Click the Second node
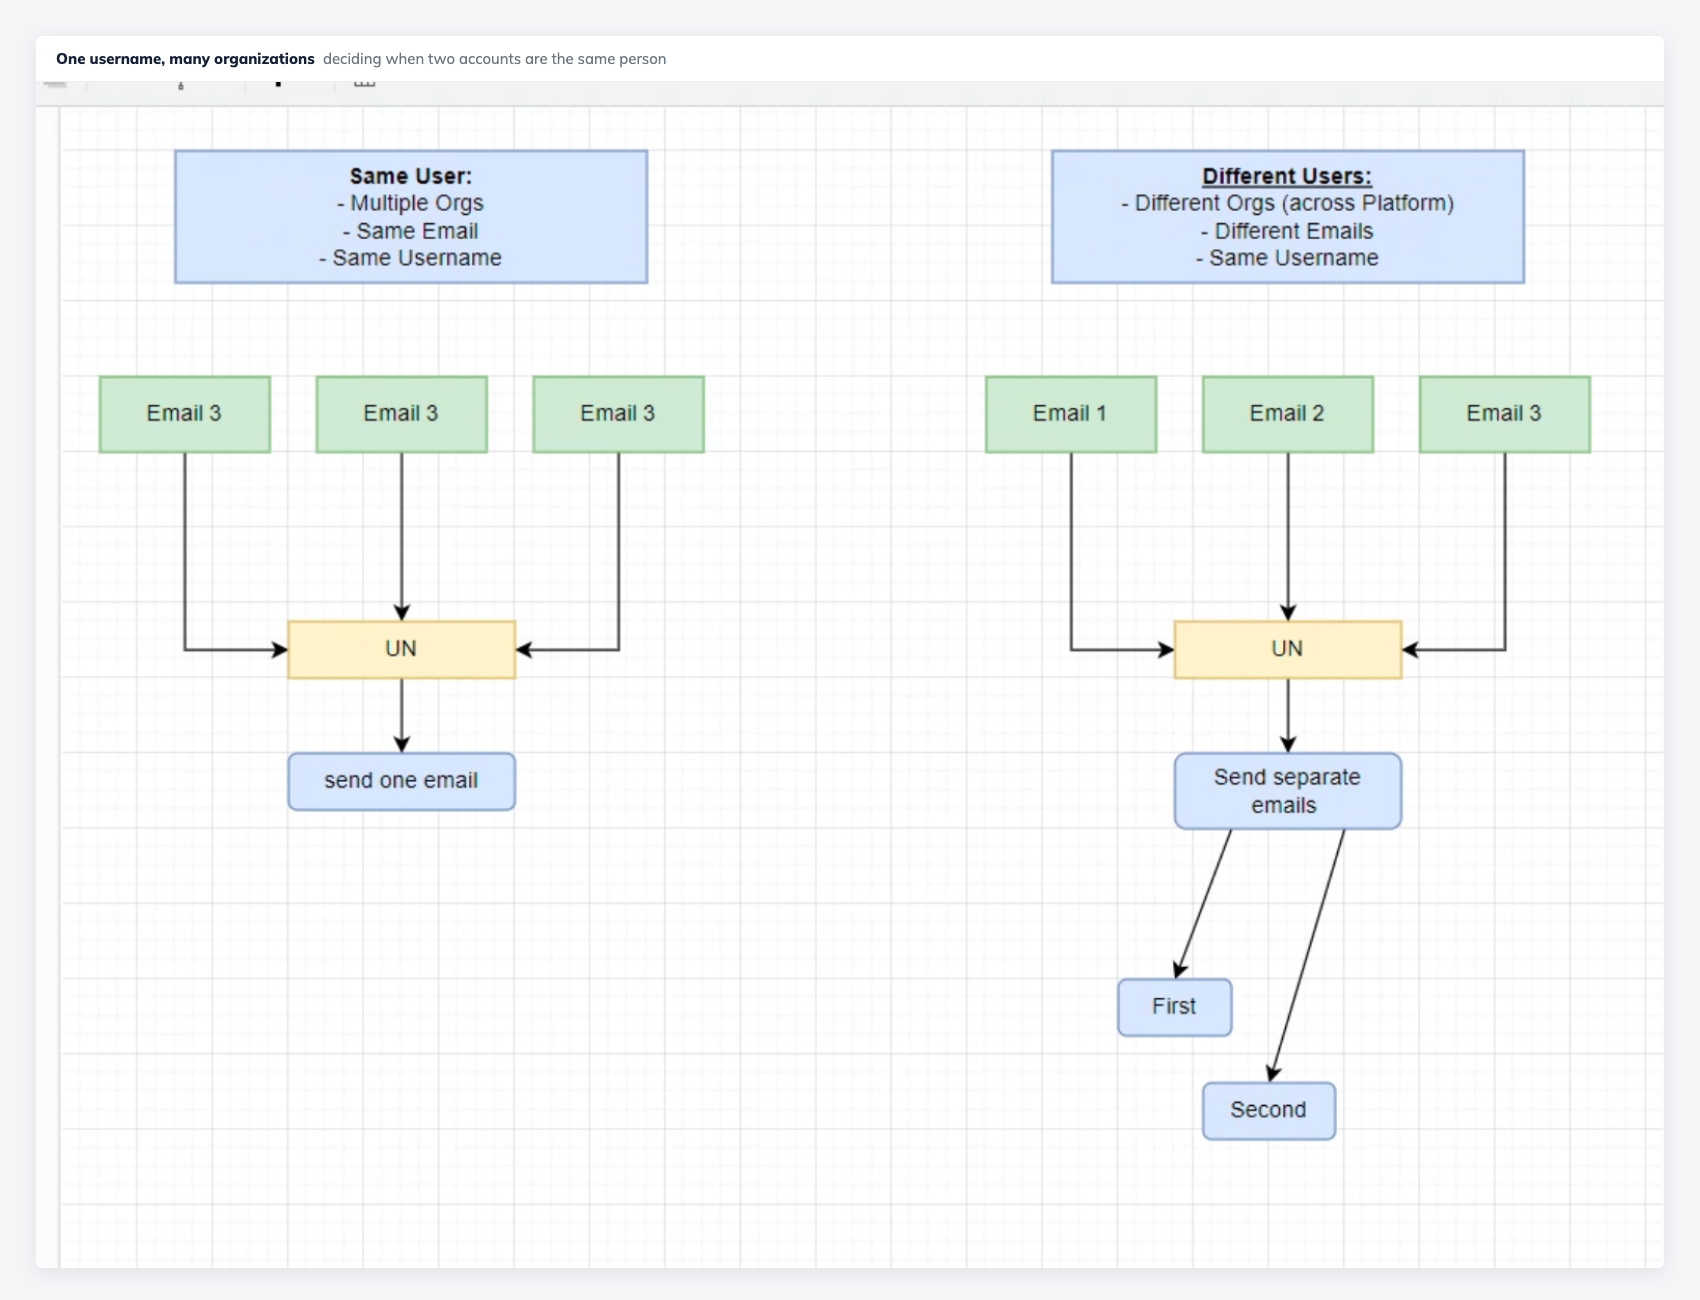Screen dimensions: 1700x1300 click(x=1269, y=1111)
